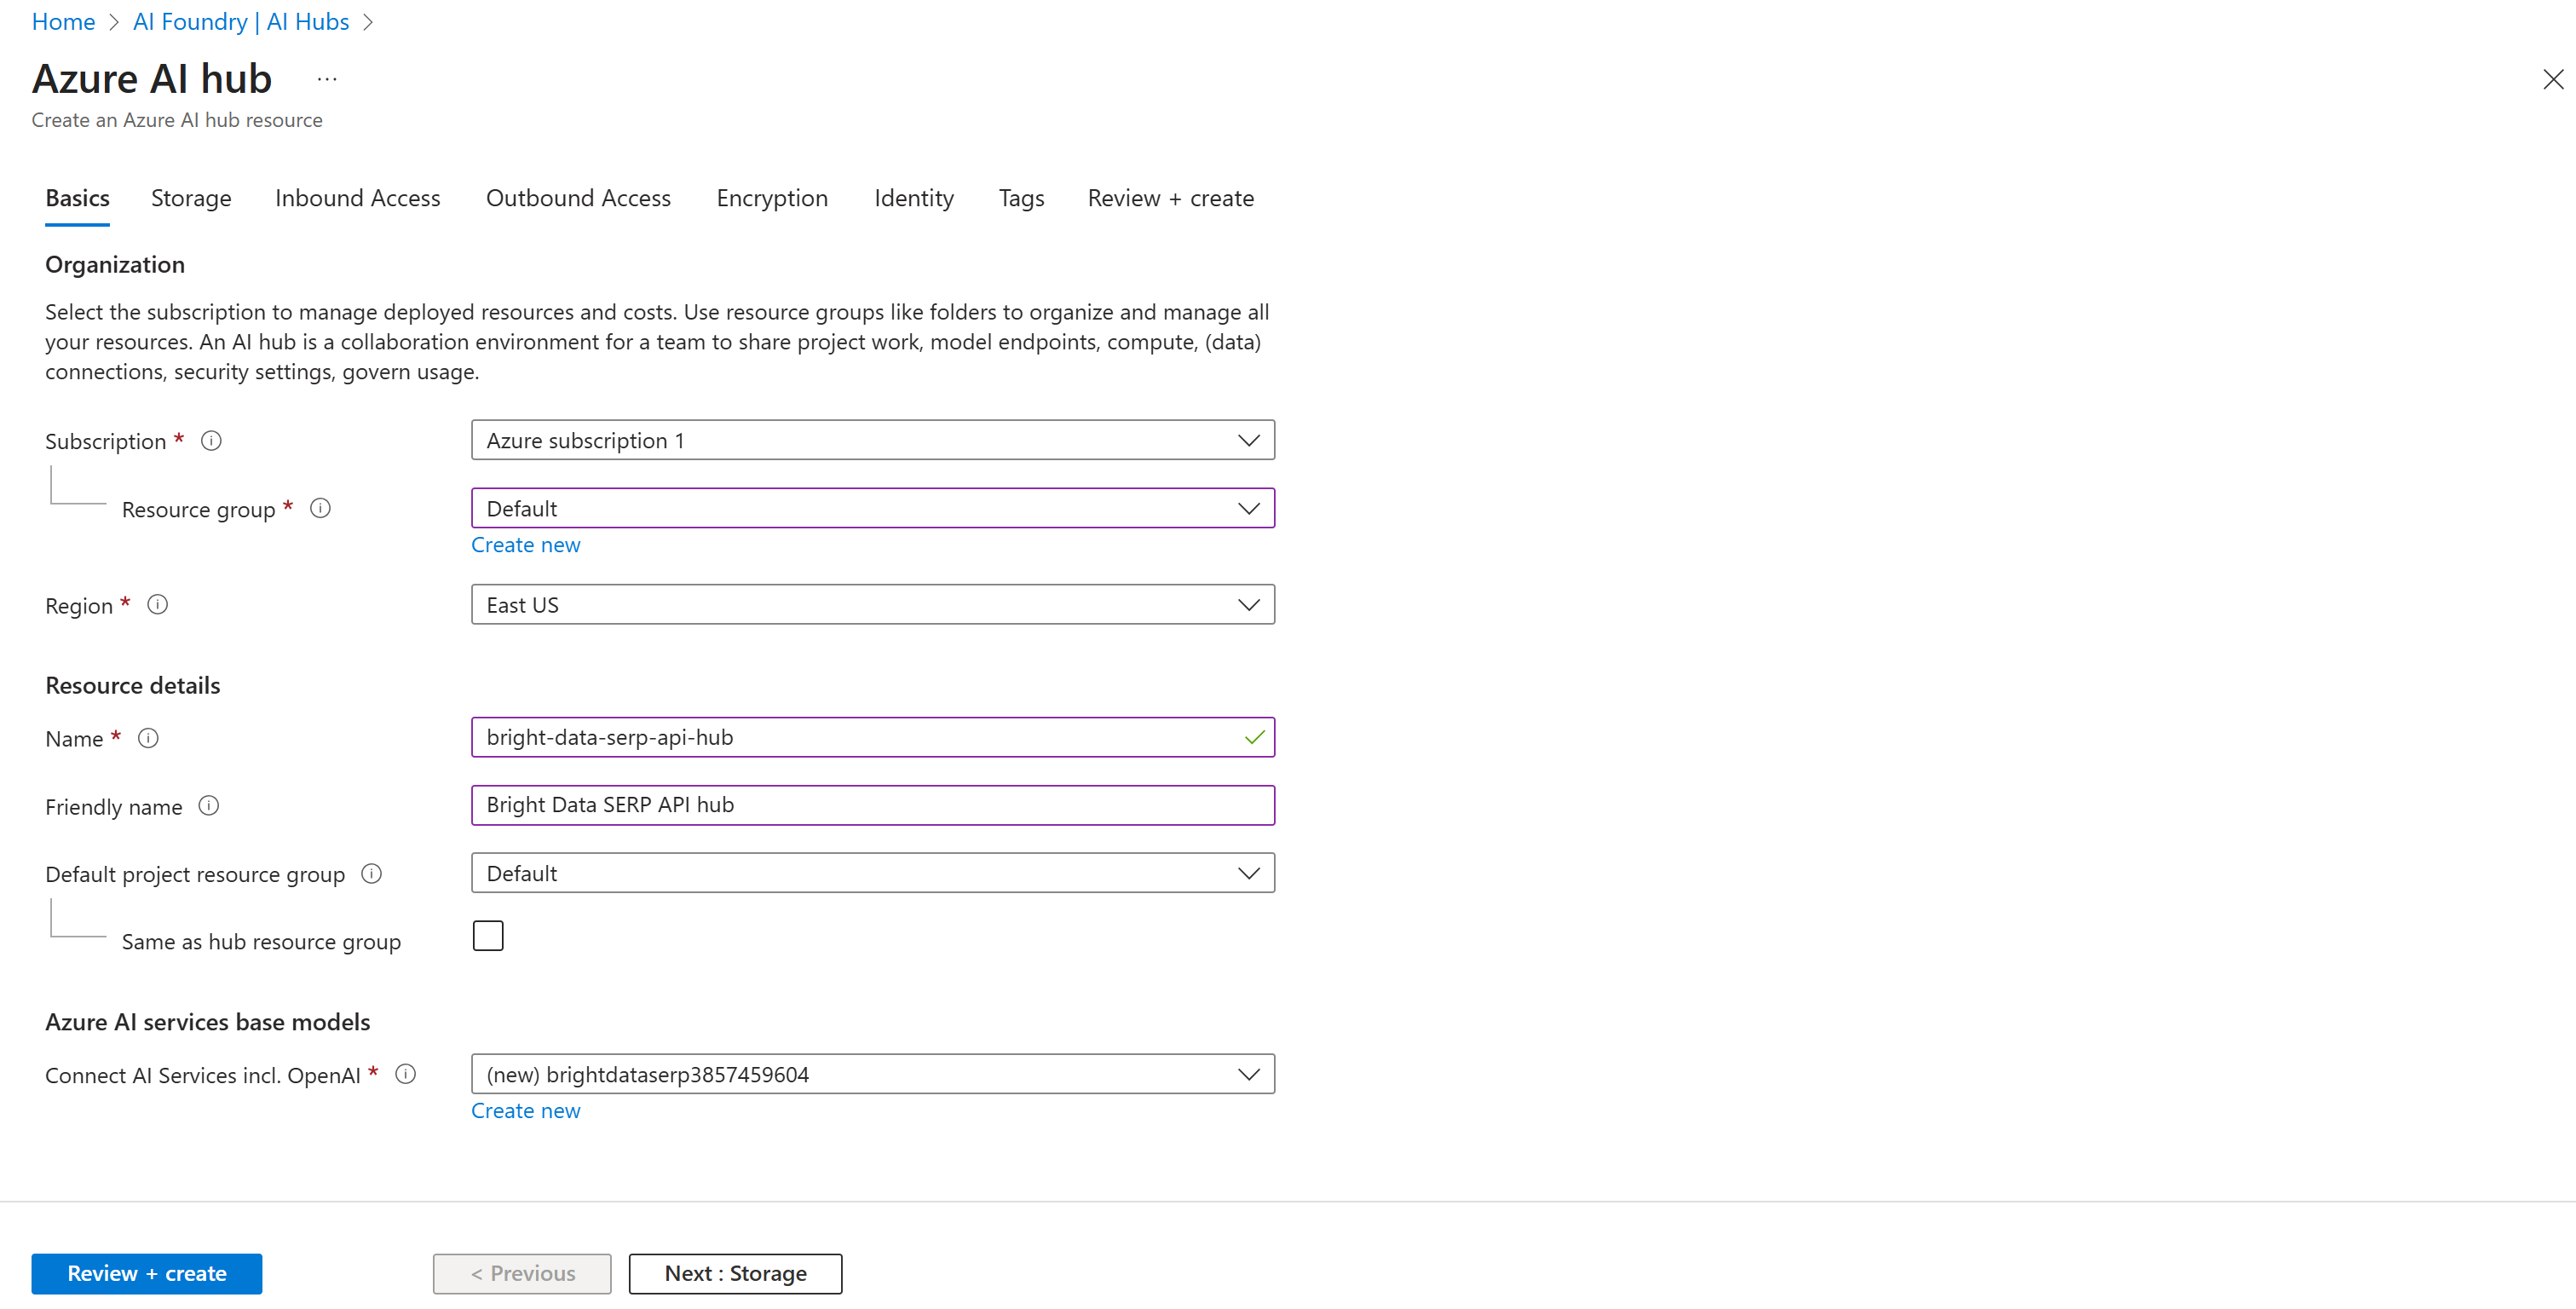Switch to the Encryption tab

[771, 198]
